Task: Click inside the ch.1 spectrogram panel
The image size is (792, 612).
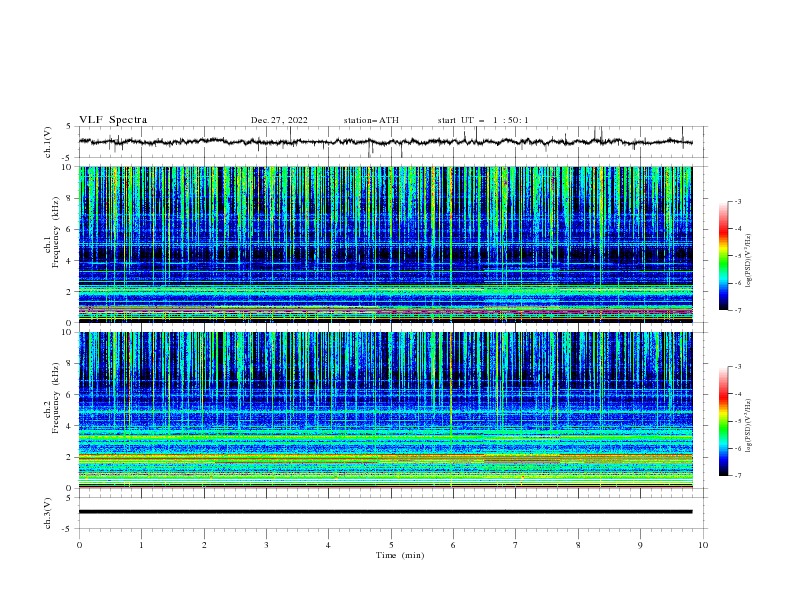Action: pyautogui.click(x=385, y=244)
